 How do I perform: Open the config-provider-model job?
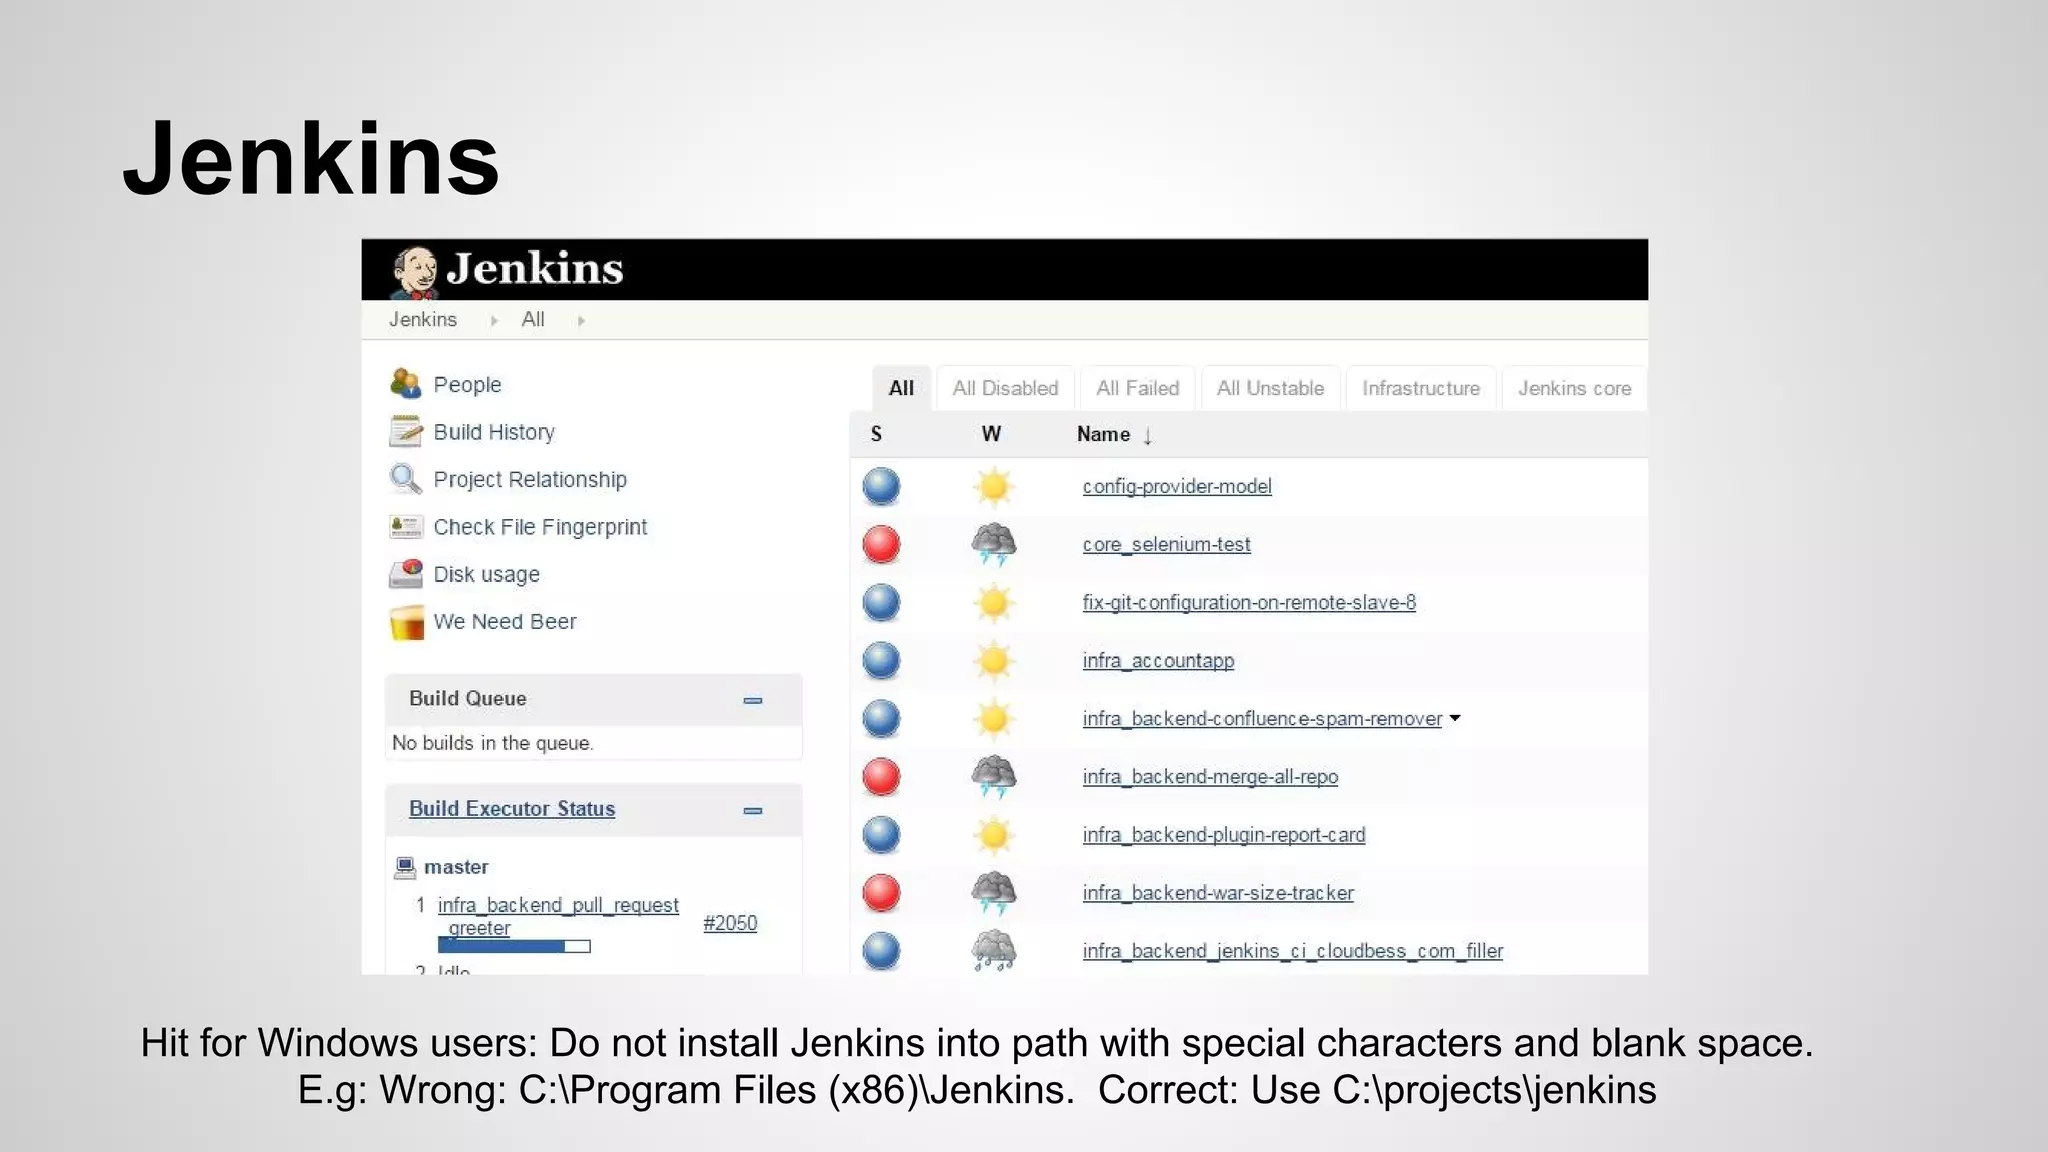click(x=1177, y=487)
